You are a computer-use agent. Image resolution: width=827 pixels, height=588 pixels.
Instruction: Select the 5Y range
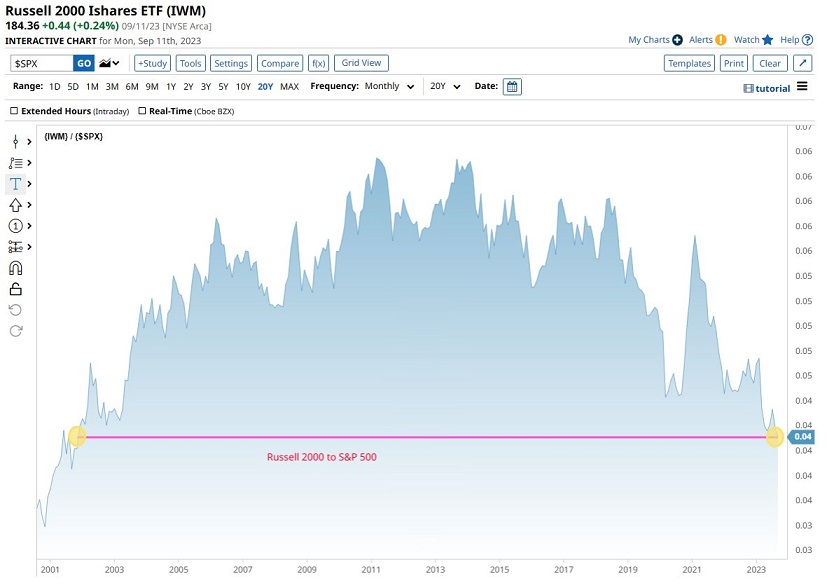coord(223,87)
